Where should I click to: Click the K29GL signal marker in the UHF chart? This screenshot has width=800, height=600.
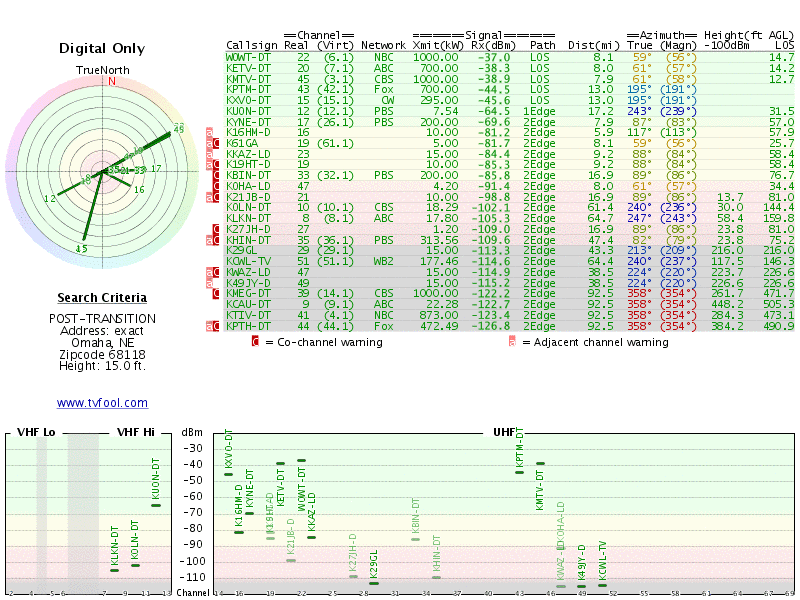374,583
